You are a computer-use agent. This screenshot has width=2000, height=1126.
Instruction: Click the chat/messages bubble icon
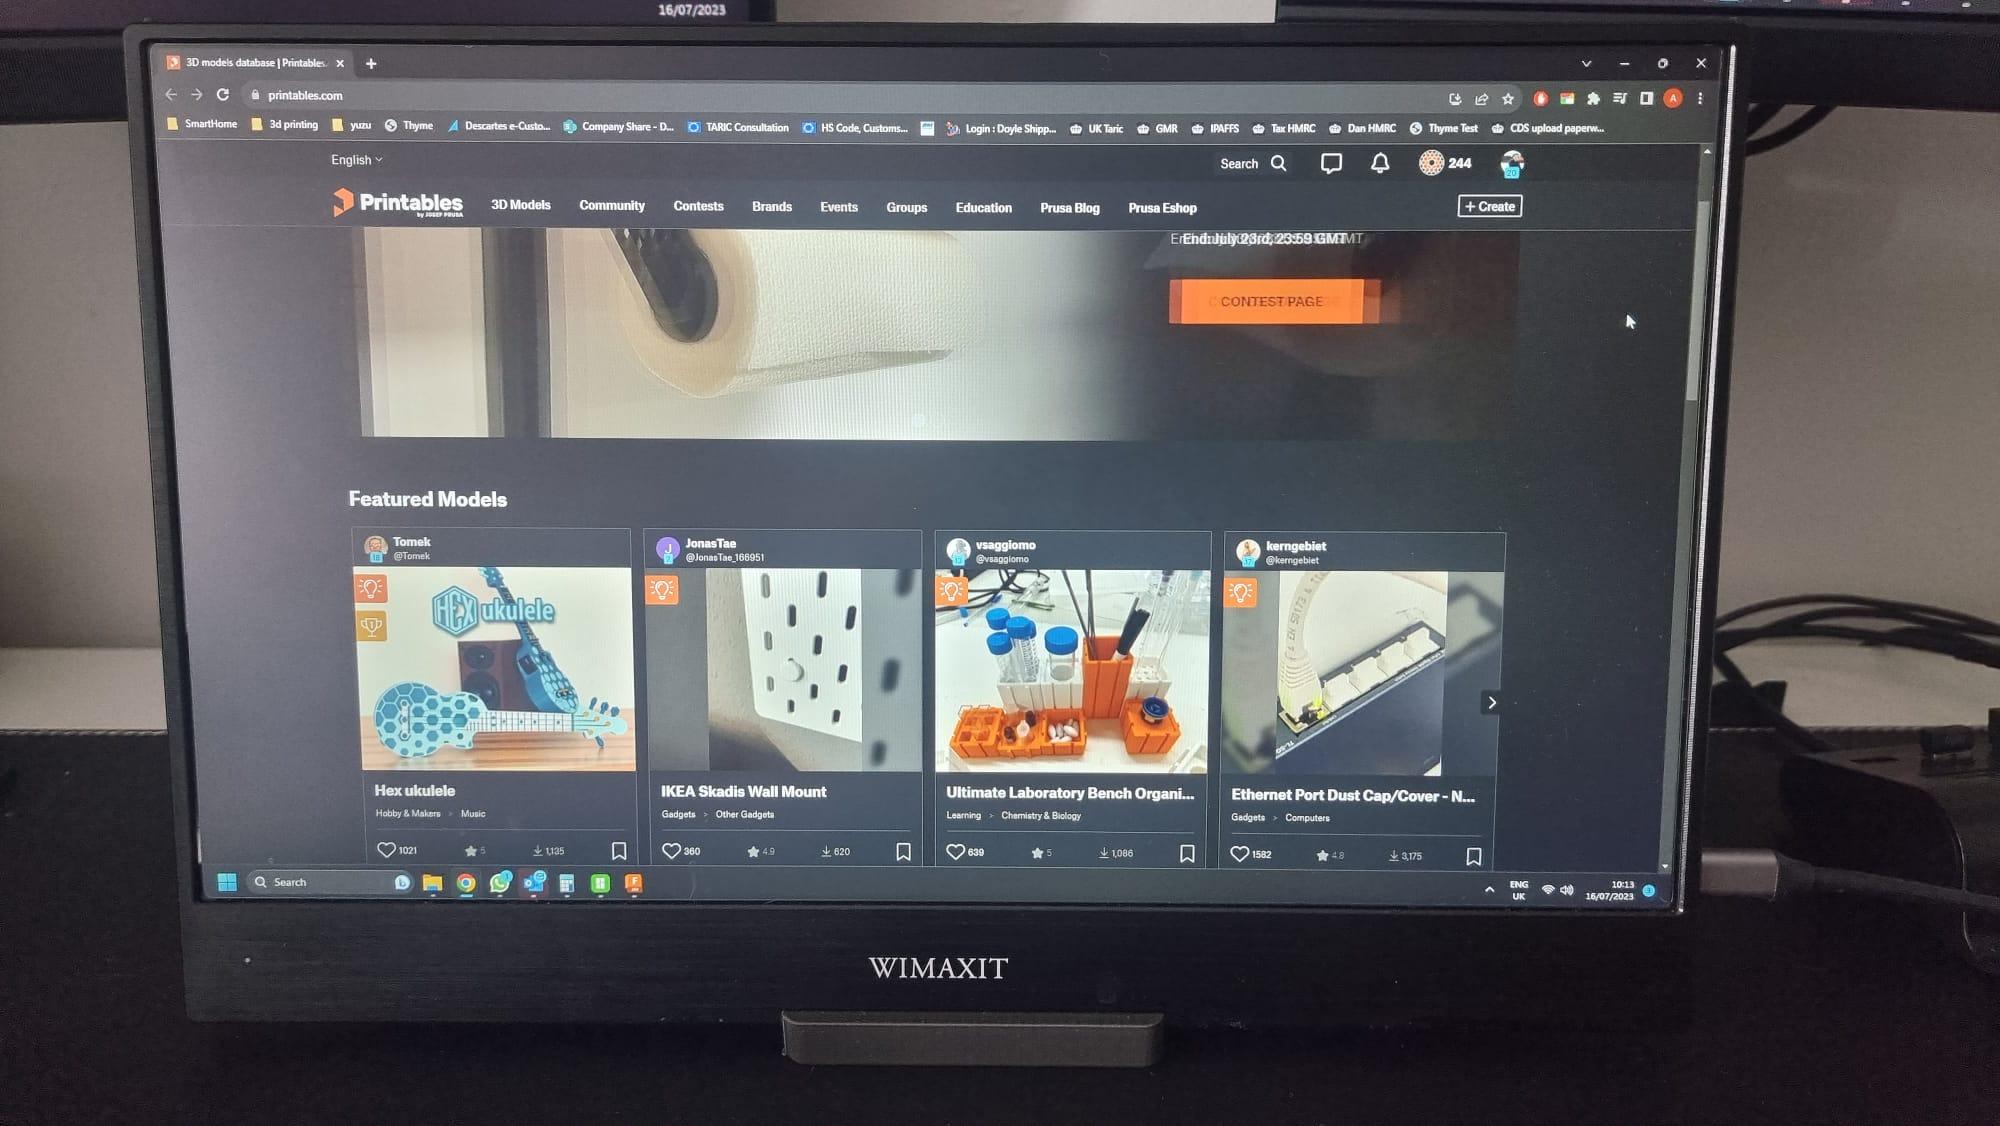[x=1330, y=163]
